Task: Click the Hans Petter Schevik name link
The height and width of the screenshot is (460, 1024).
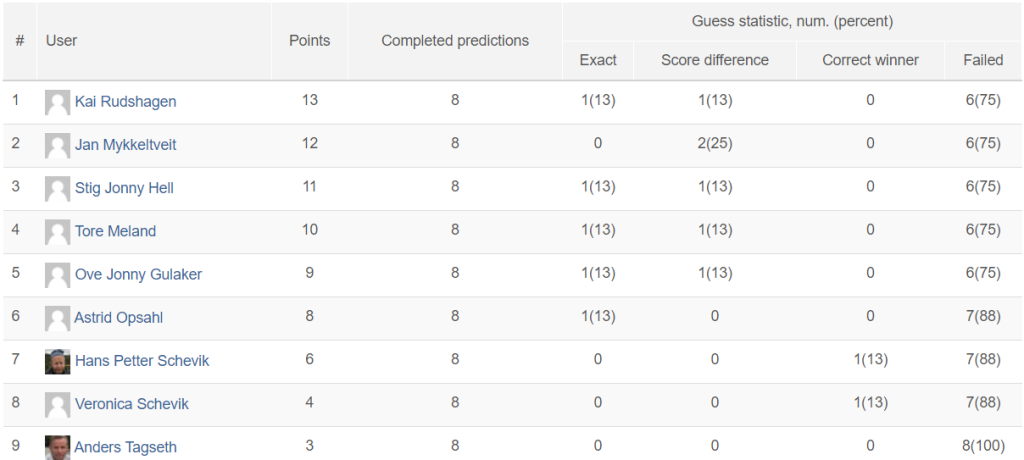Action: pos(142,361)
